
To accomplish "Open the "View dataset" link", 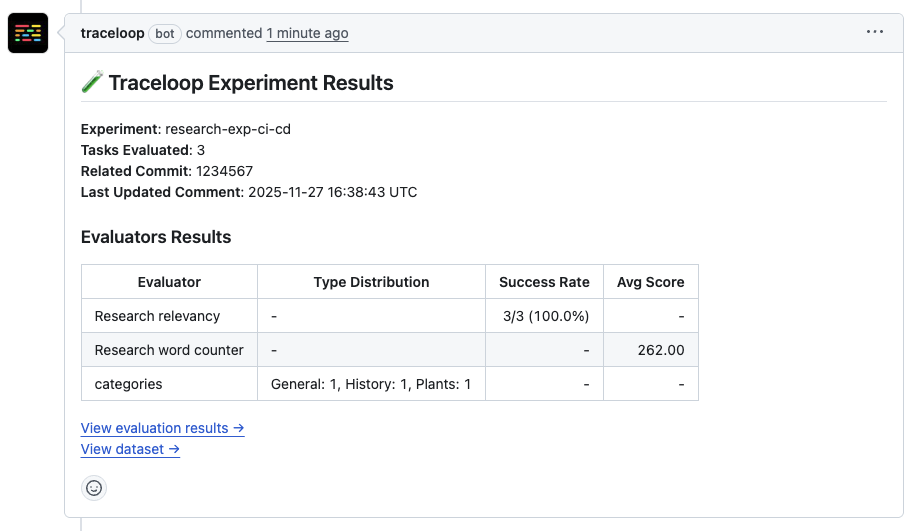I will 130,449.
